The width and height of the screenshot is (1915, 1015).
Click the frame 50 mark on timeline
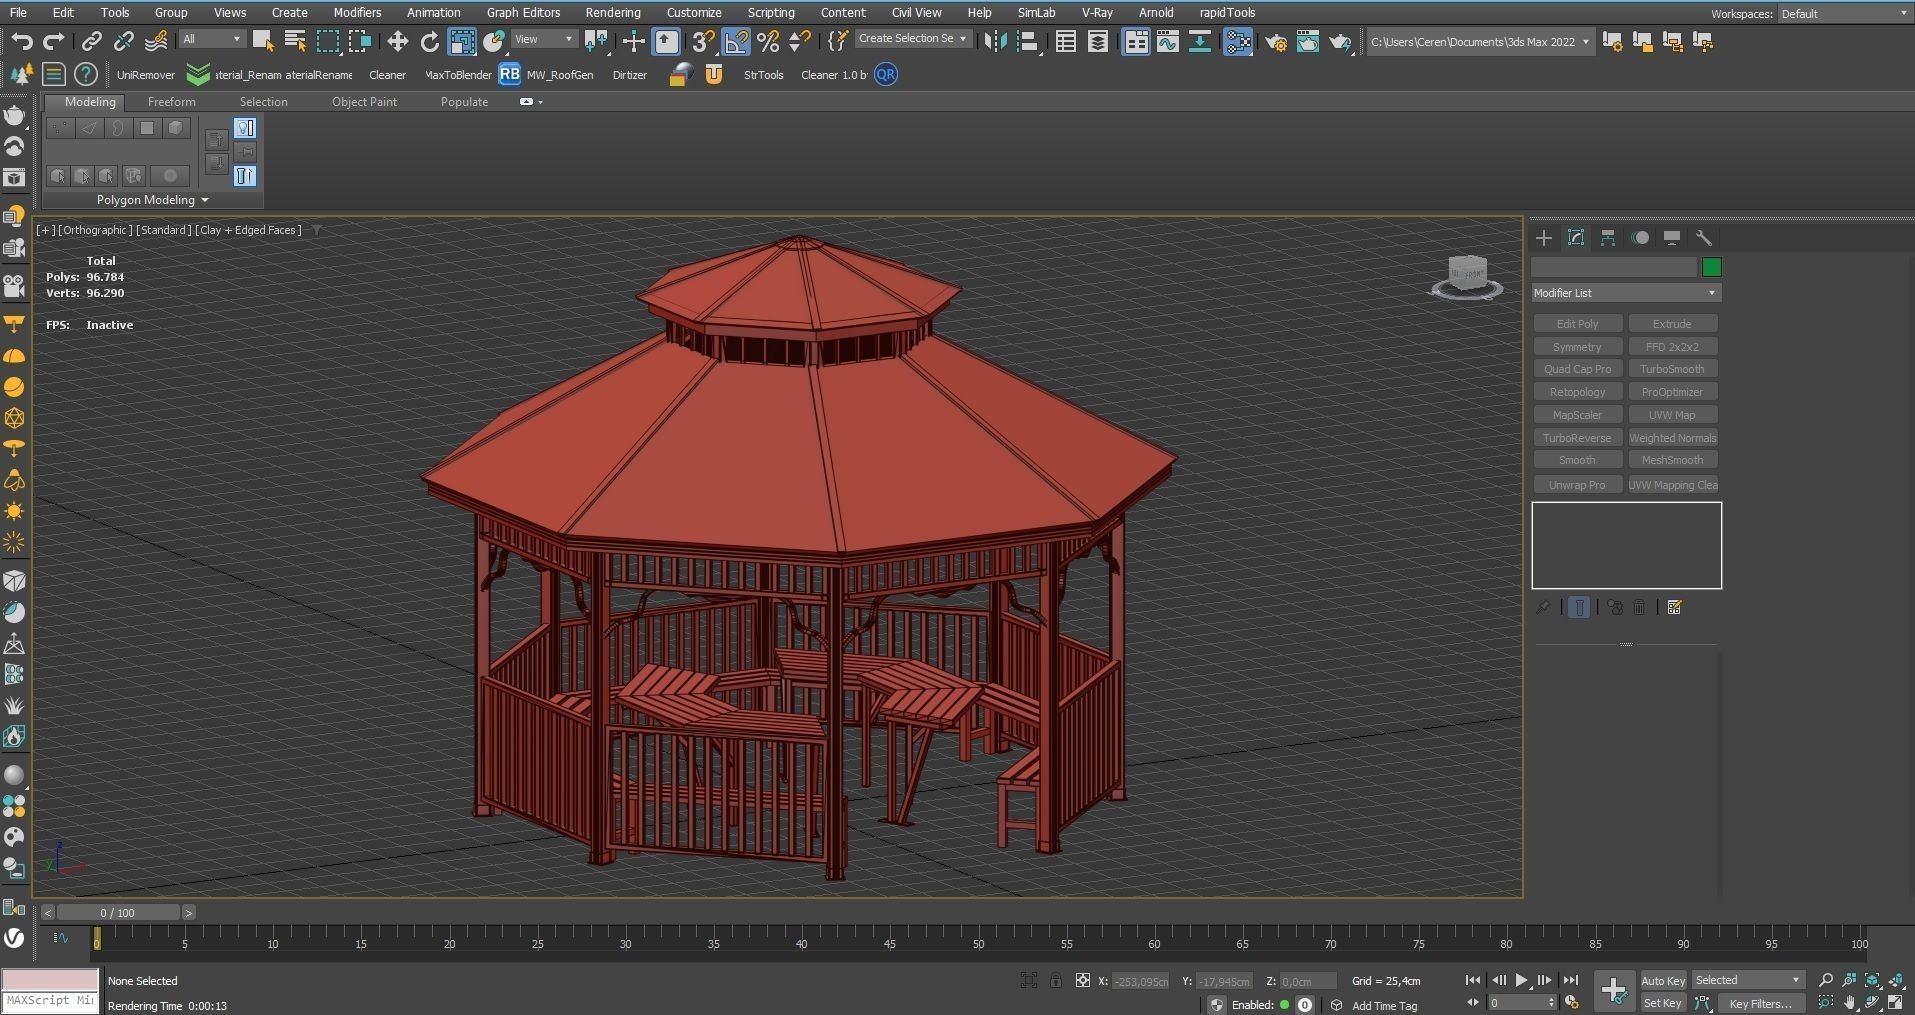pos(978,943)
